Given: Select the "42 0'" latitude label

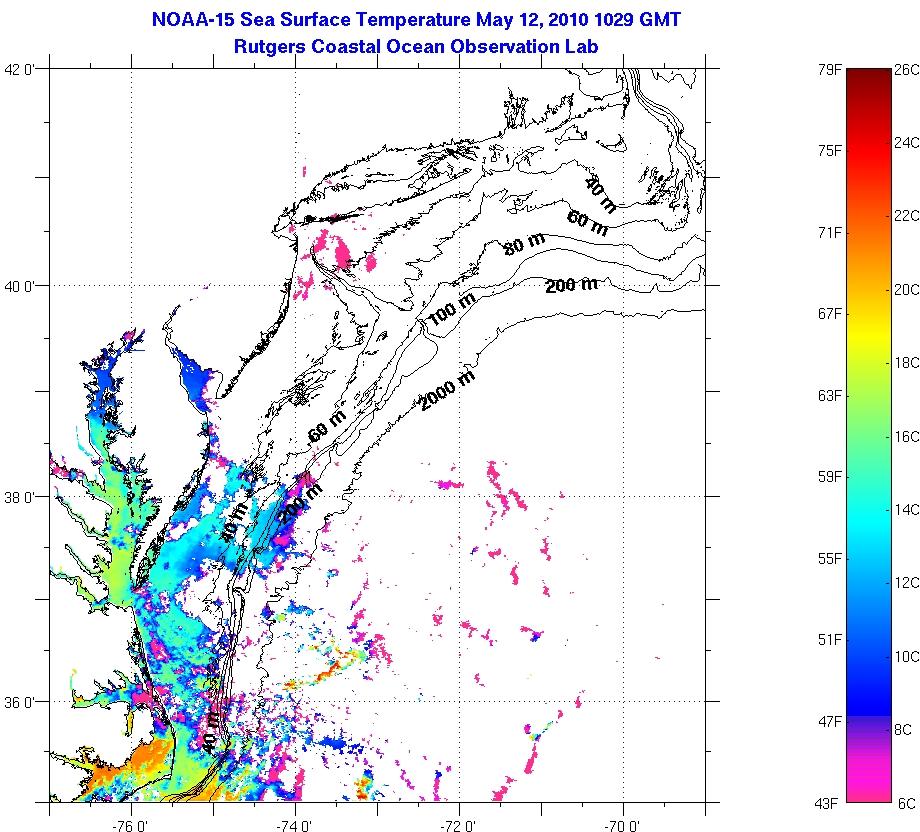Looking at the screenshot, I should point(20,70).
